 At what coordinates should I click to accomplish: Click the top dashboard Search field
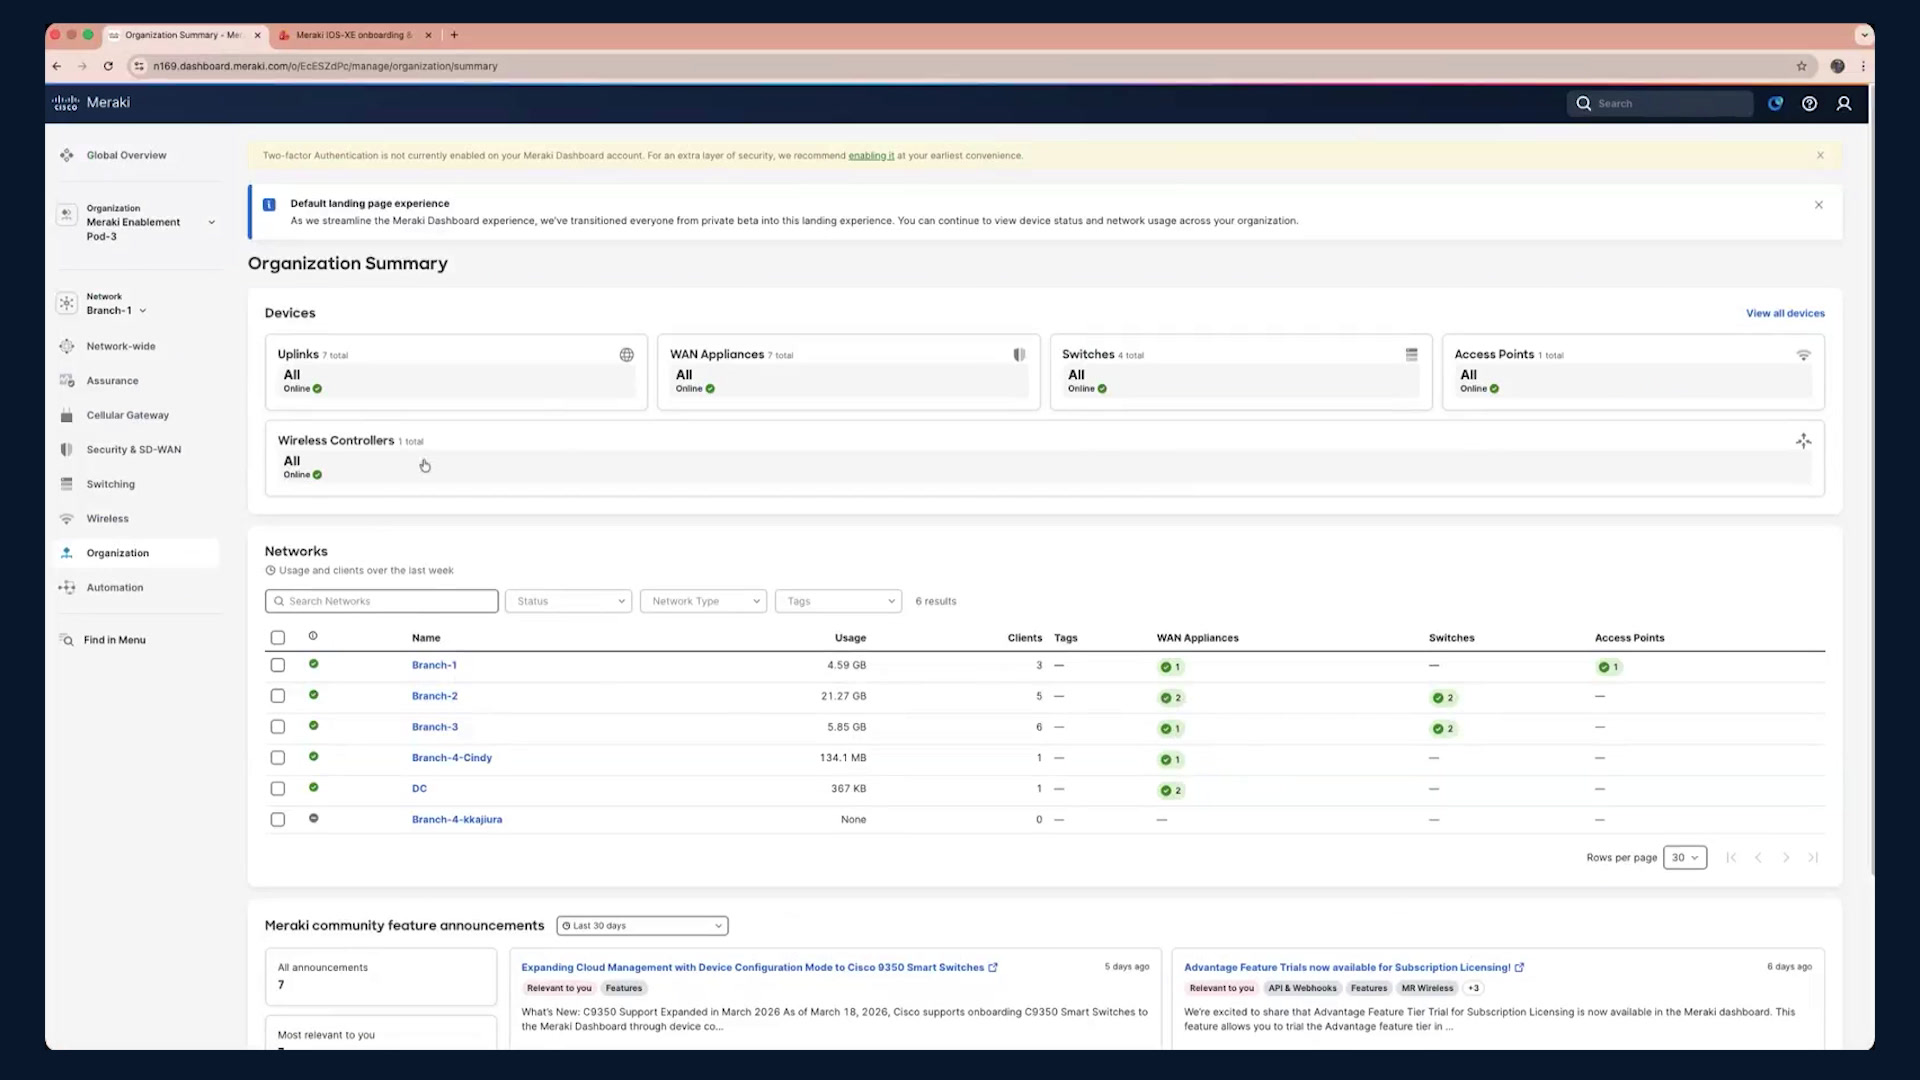pyautogui.click(x=1660, y=104)
